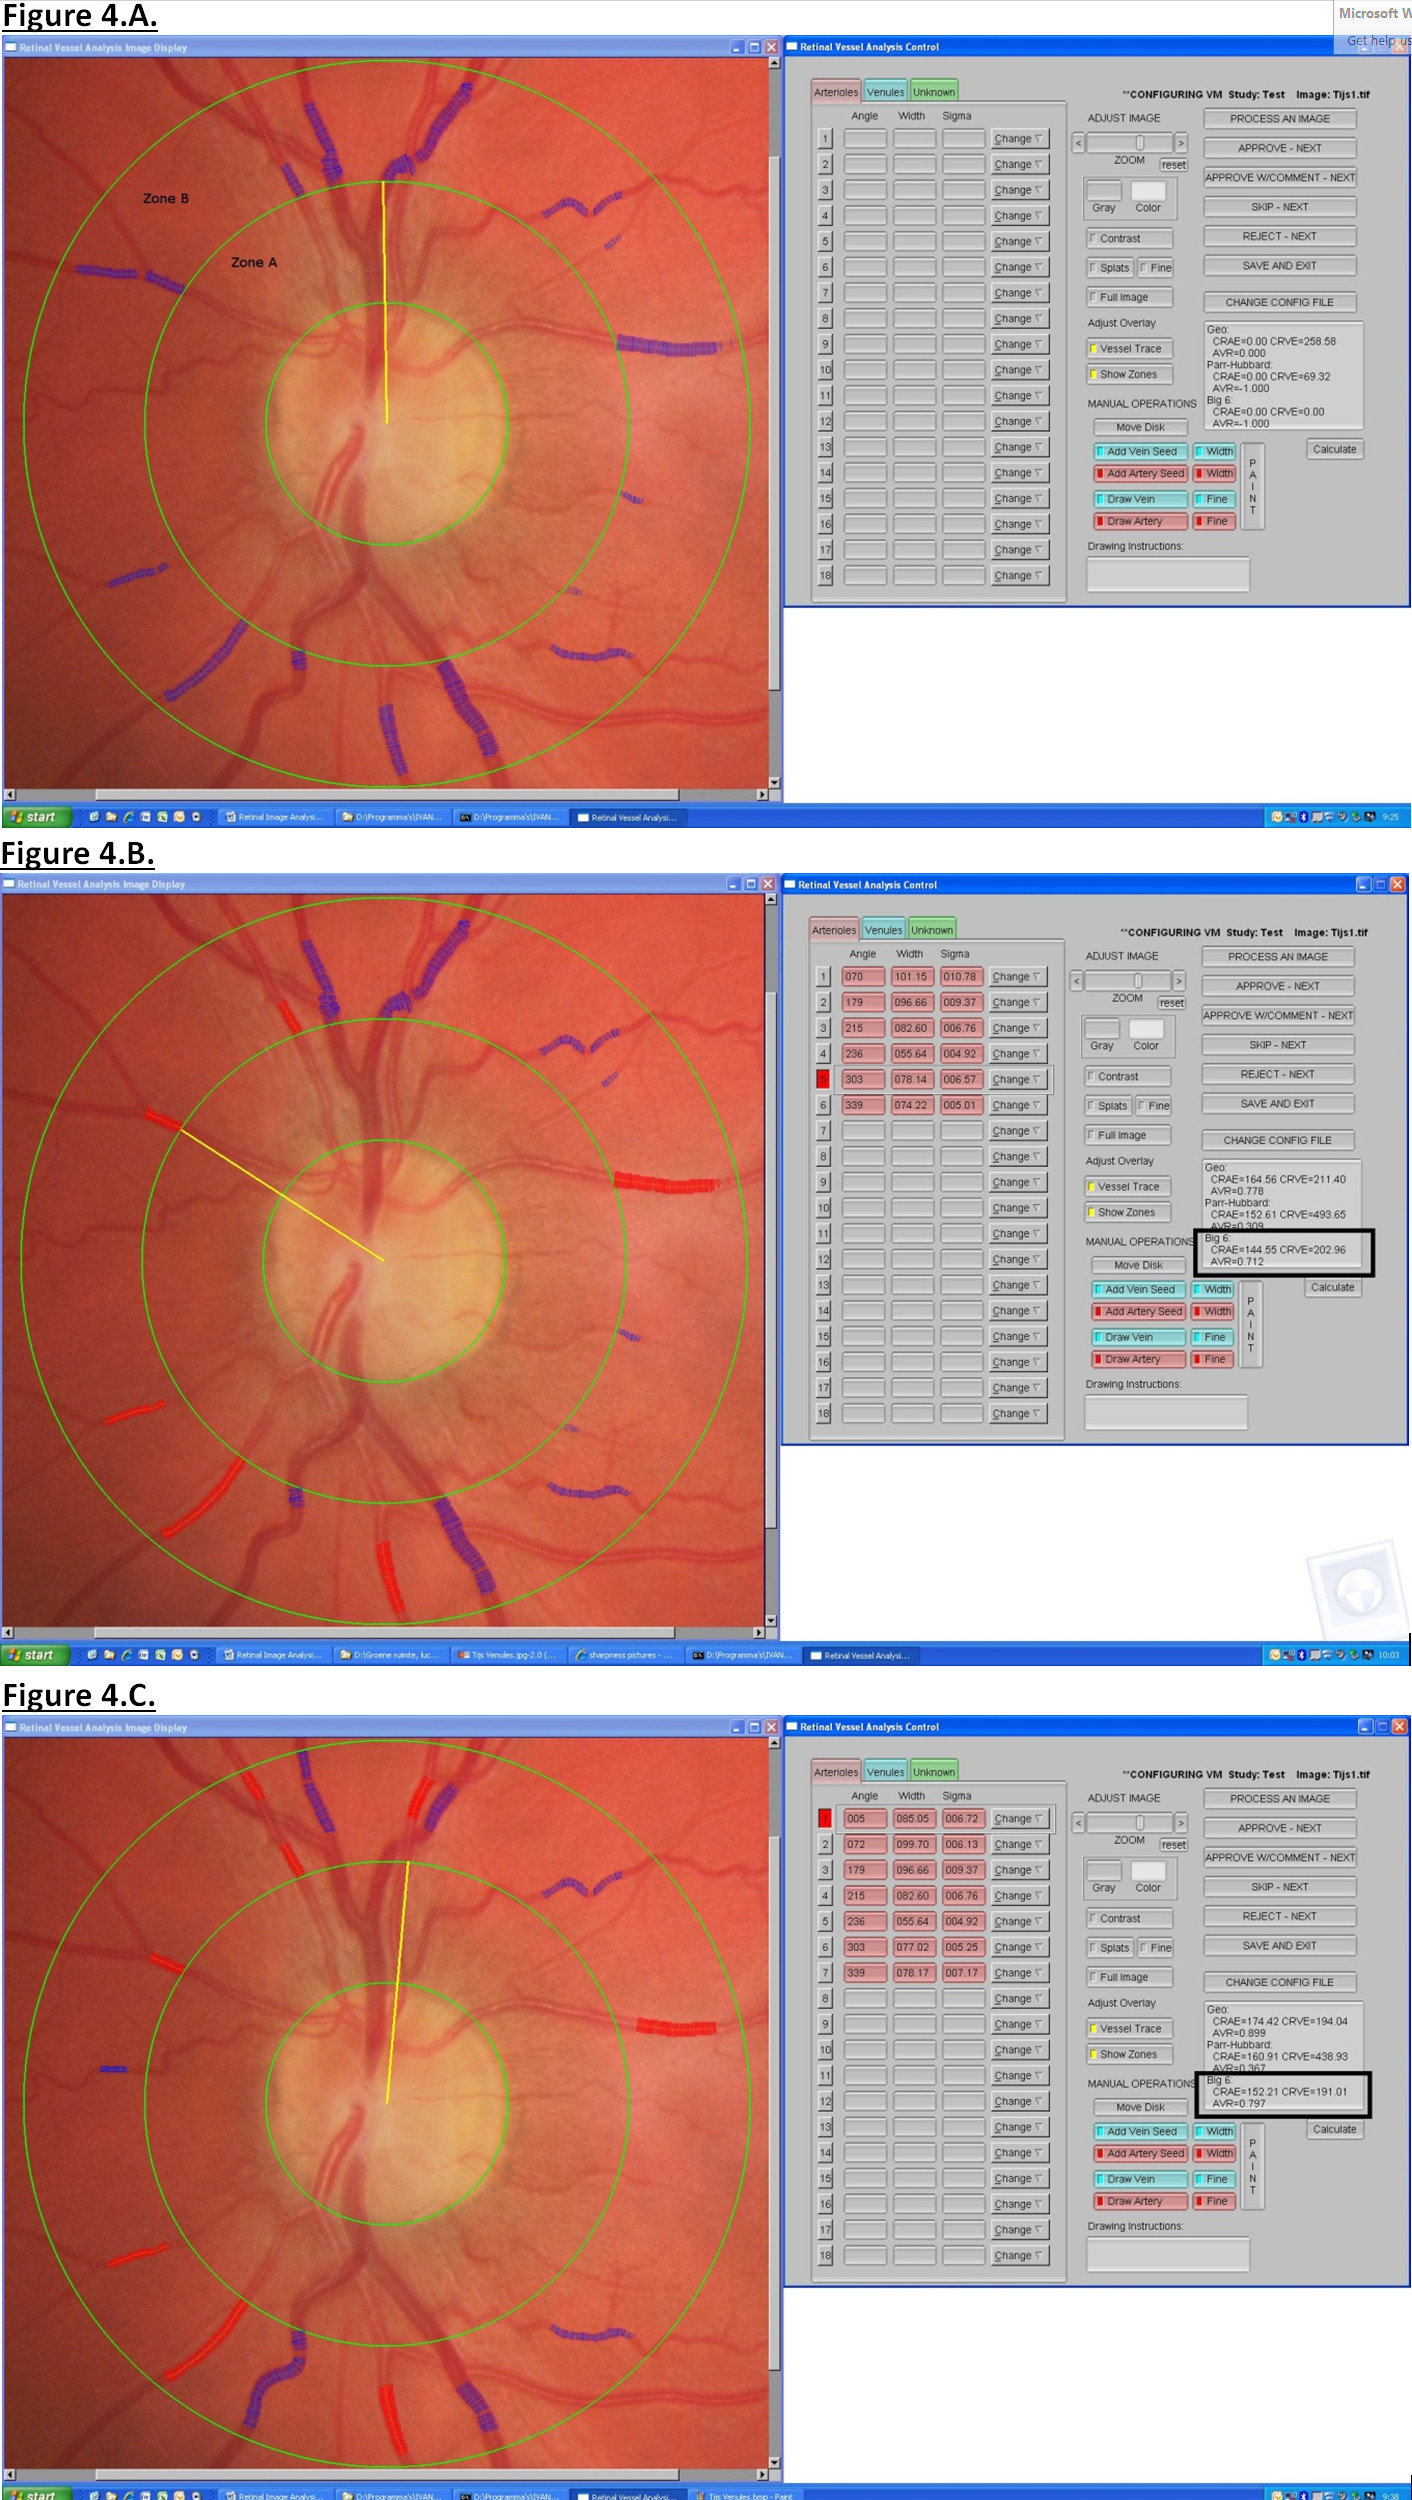Toggle Vessel Trace overlay in Figure 4.A

tap(1129, 348)
